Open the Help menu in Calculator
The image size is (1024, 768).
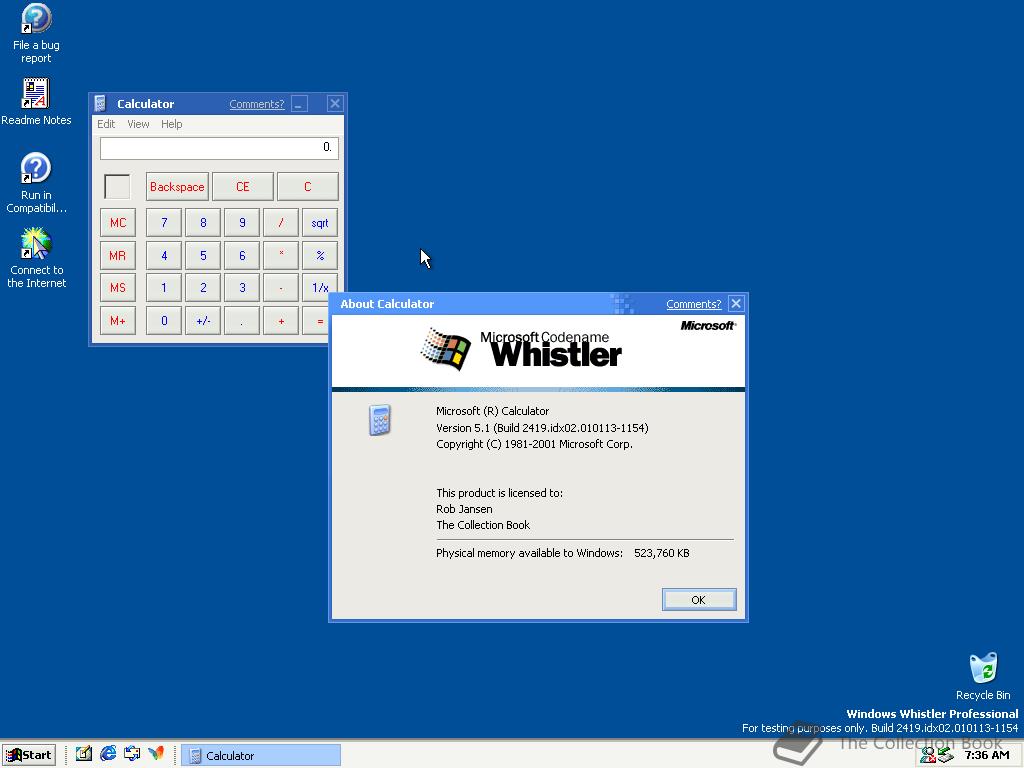coord(172,124)
